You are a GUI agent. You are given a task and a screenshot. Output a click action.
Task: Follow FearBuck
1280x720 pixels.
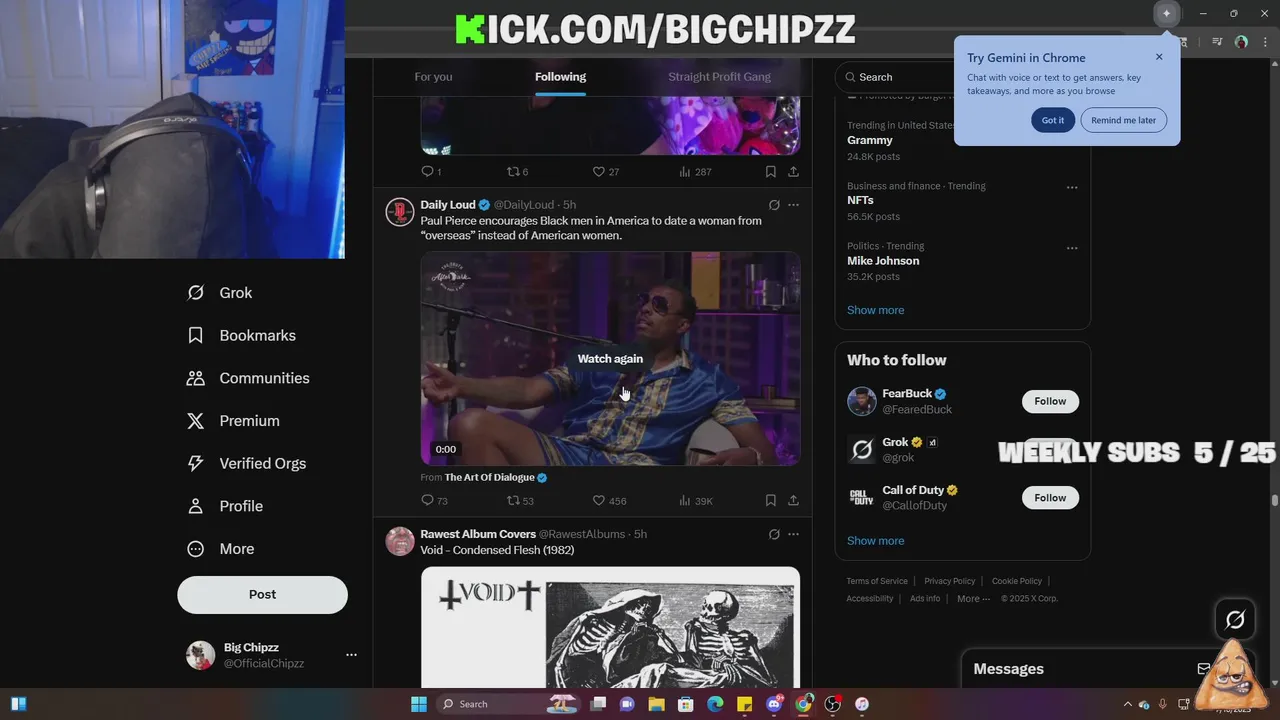pyautogui.click(x=1050, y=401)
